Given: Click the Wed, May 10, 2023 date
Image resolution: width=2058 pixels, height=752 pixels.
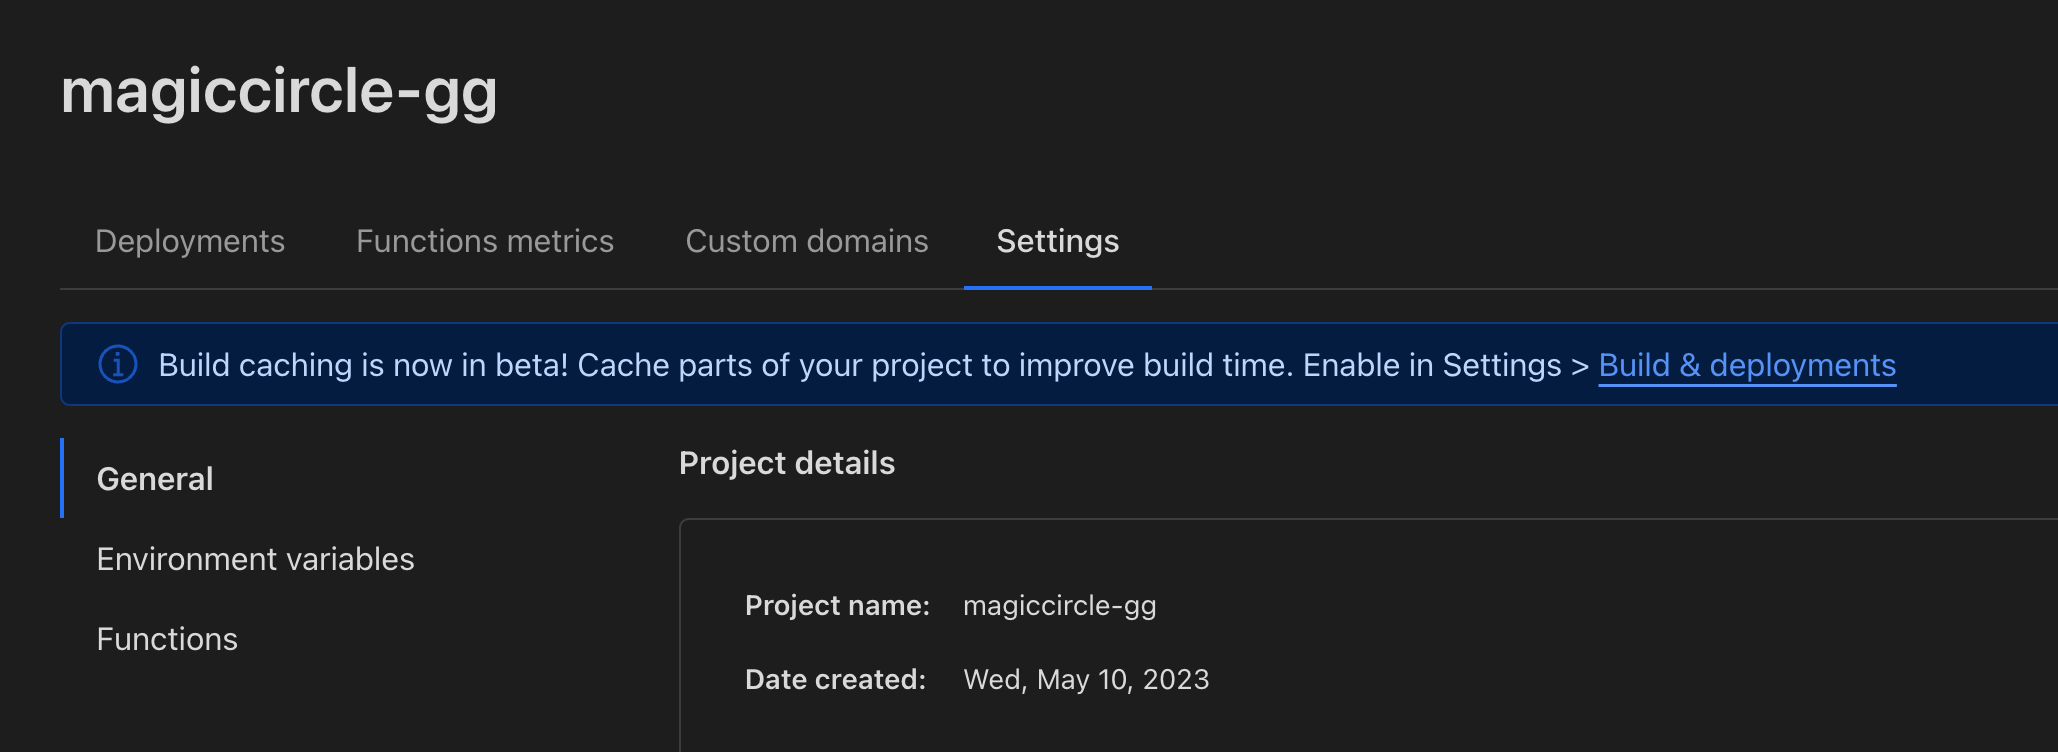Looking at the screenshot, I should click(x=1086, y=679).
